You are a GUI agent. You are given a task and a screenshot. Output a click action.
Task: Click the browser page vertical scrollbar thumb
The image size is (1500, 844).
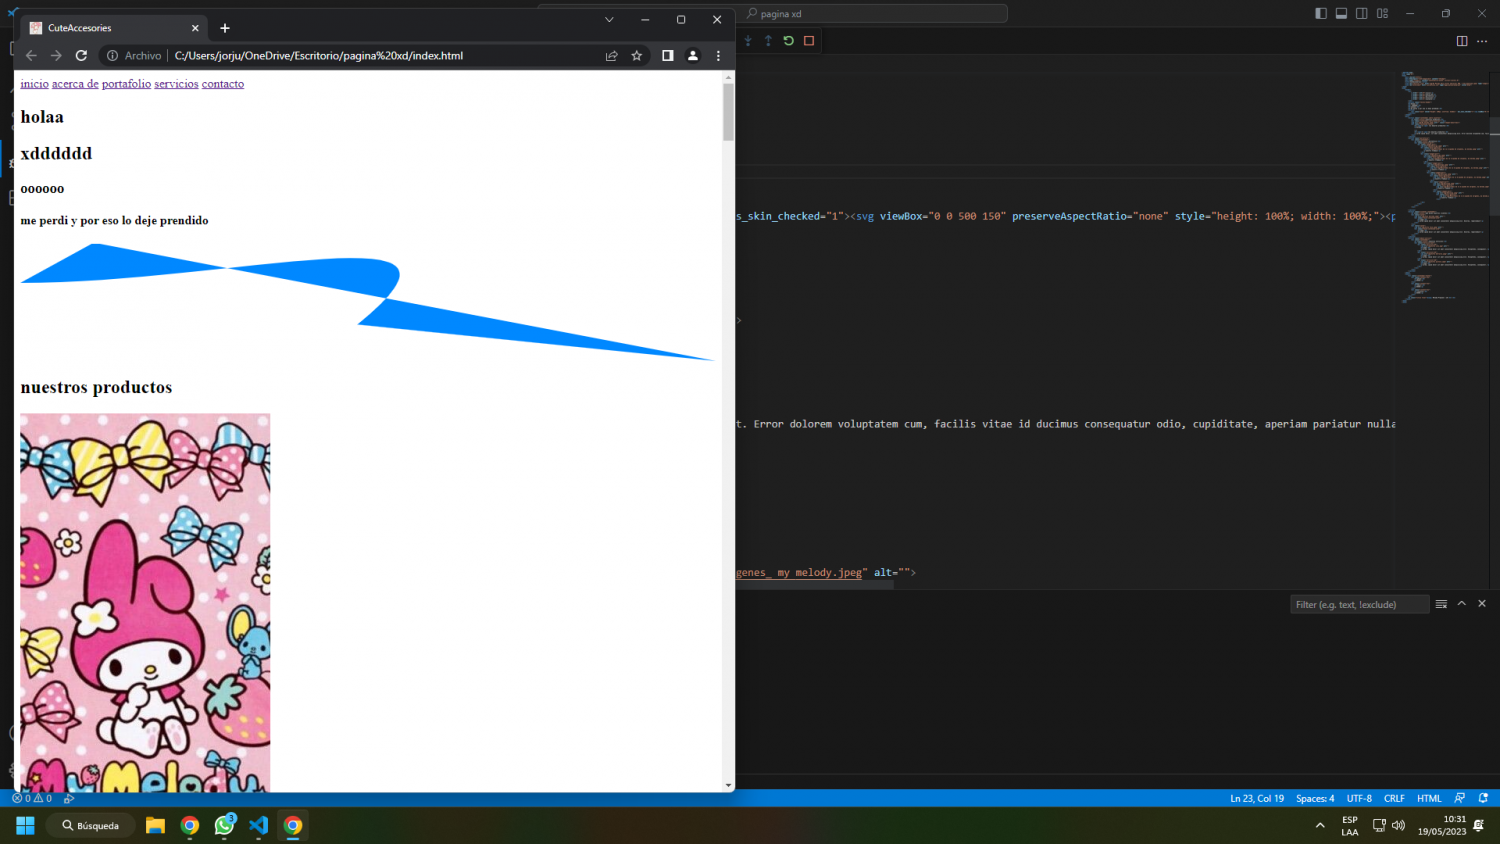(x=728, y=112)
